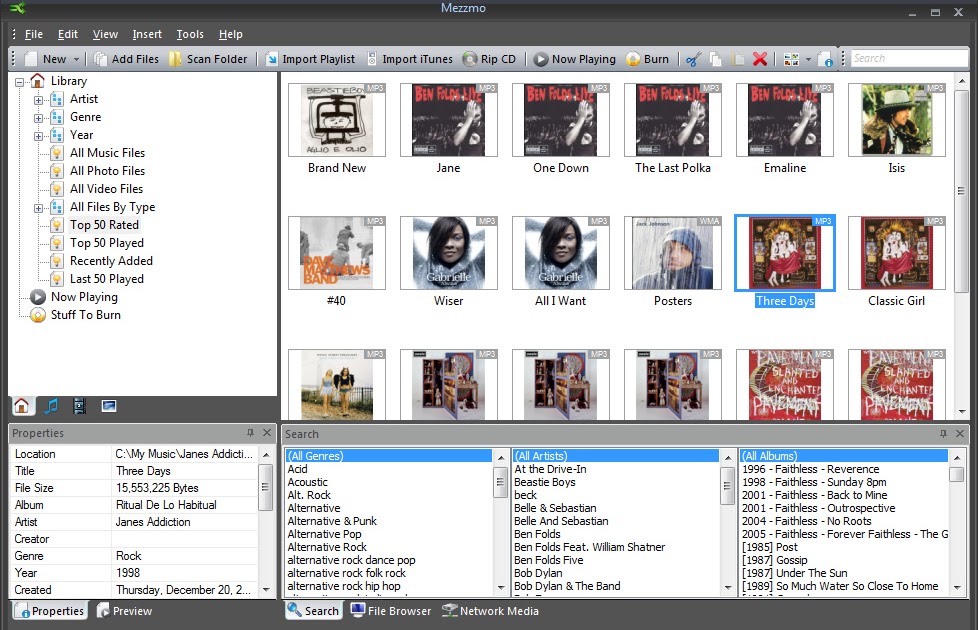The width and height of the screenshot is (978, 630).
Task: Open the Tools menu
Action: point(189,33)
